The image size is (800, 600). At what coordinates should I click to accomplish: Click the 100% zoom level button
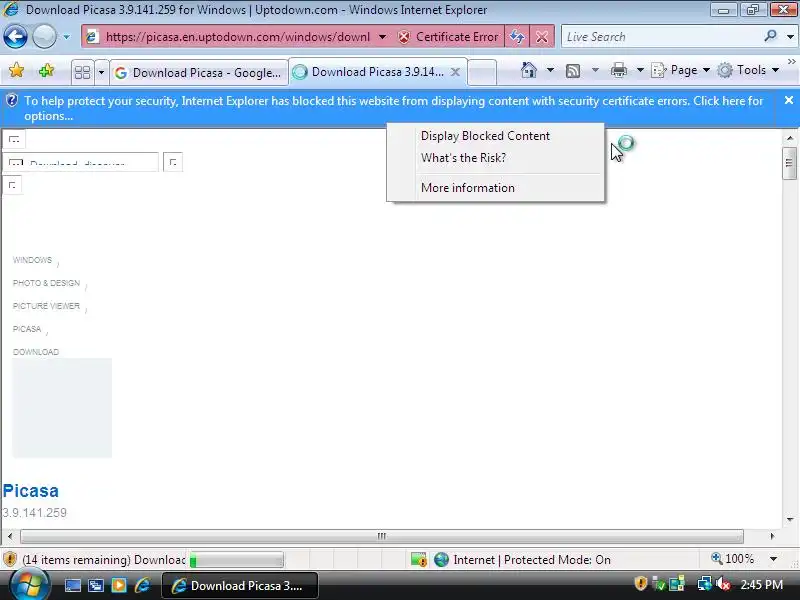[x=733, y=559]
